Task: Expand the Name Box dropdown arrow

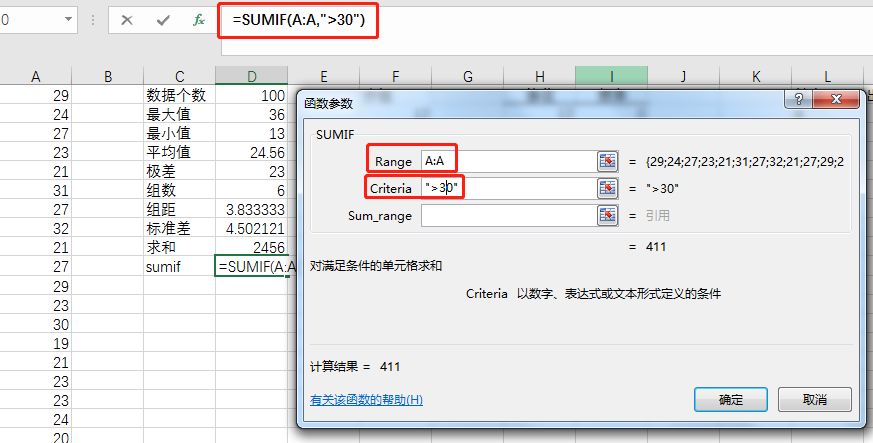Action: [x=68, y=19]
